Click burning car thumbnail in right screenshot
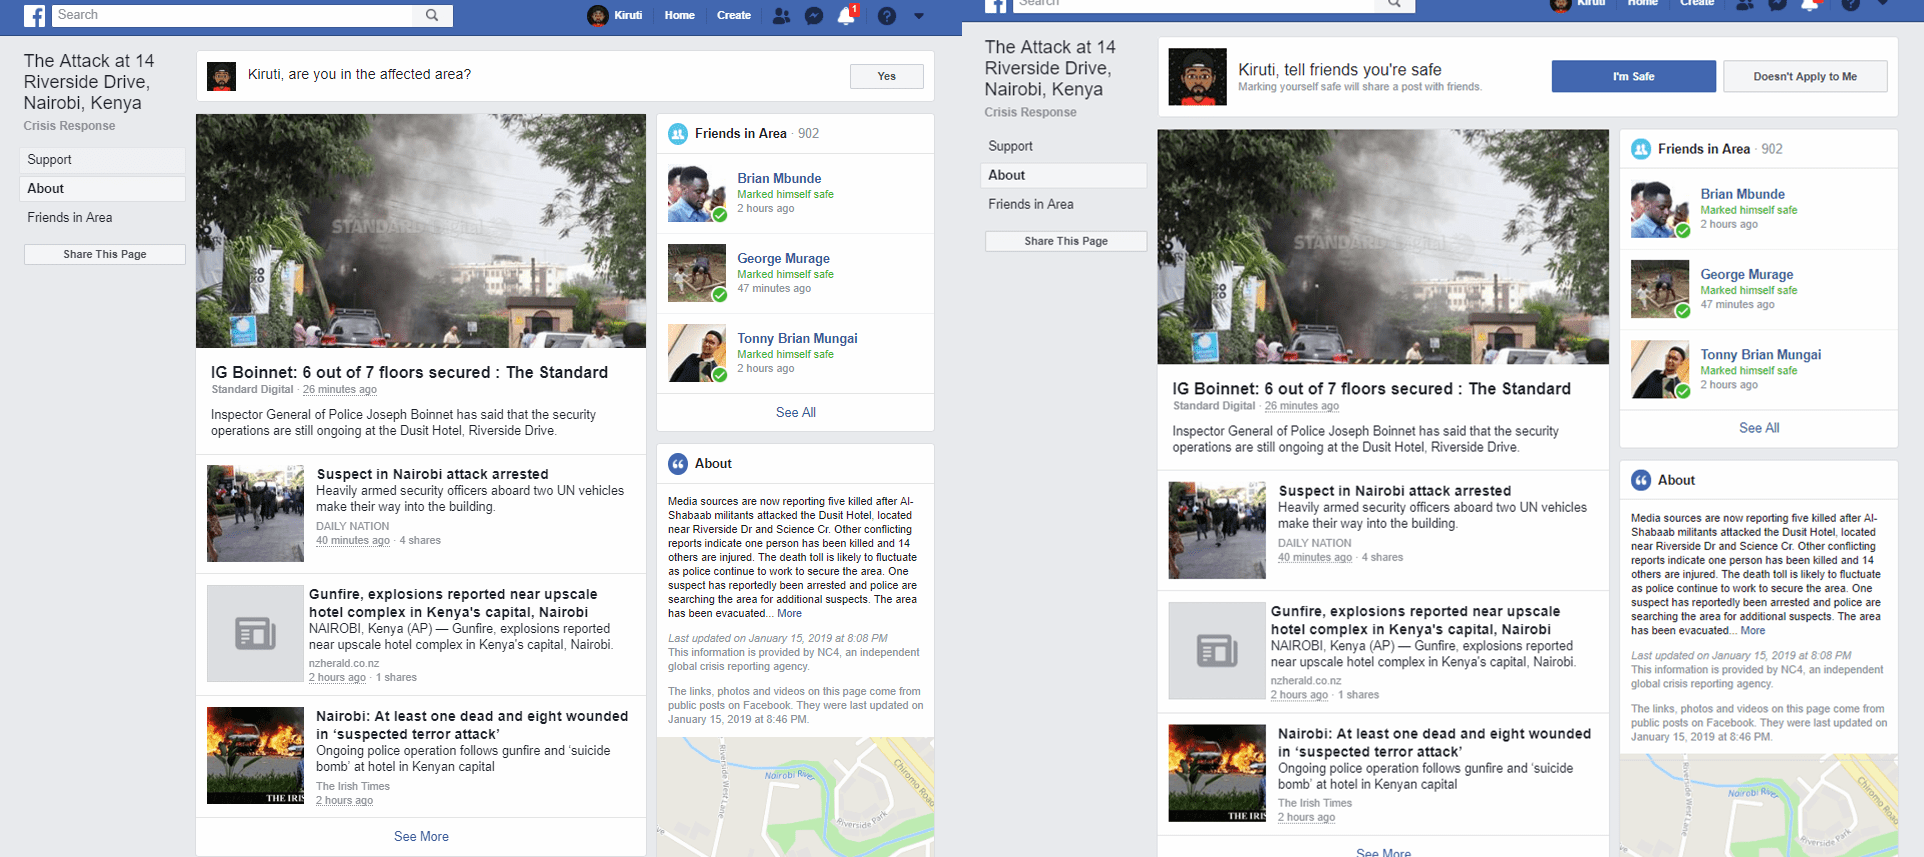Image resolution: width=1924 pixels, height=857 pixels. tap(1217, 773)
